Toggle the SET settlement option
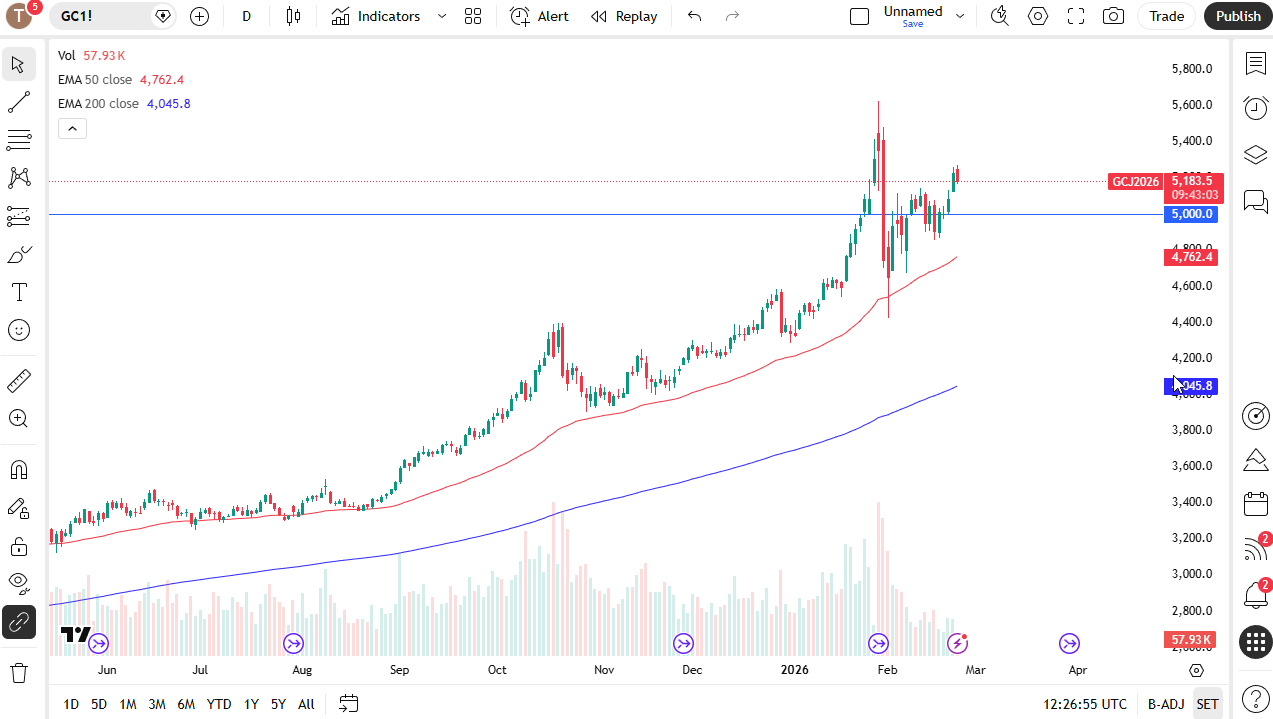The image size is (1273, 719). tap(1208, 704)
